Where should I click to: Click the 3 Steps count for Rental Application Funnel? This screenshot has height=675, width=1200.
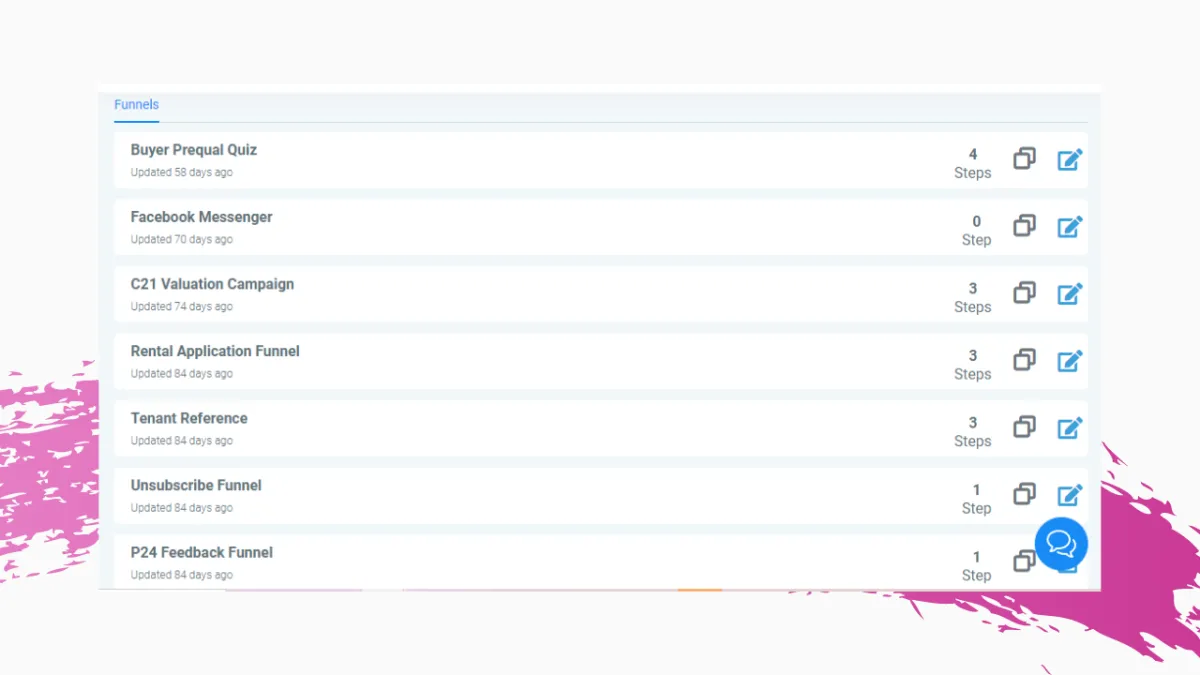973,364
